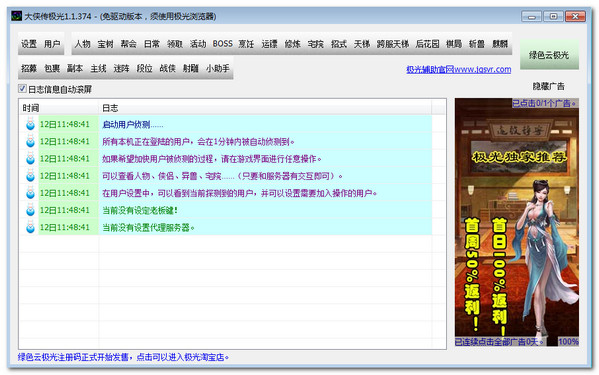Screen dimensions: 599x375
Task: Click the application icon in title bar
Action: pyautogui.click(x=16, y=16)
